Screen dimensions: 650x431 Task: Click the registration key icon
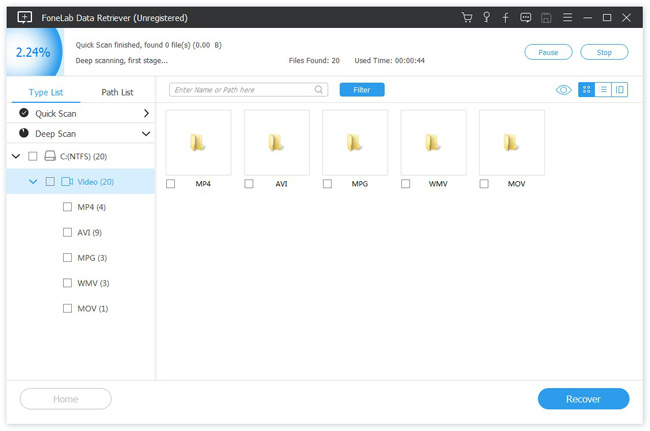[x=486, y=17]
